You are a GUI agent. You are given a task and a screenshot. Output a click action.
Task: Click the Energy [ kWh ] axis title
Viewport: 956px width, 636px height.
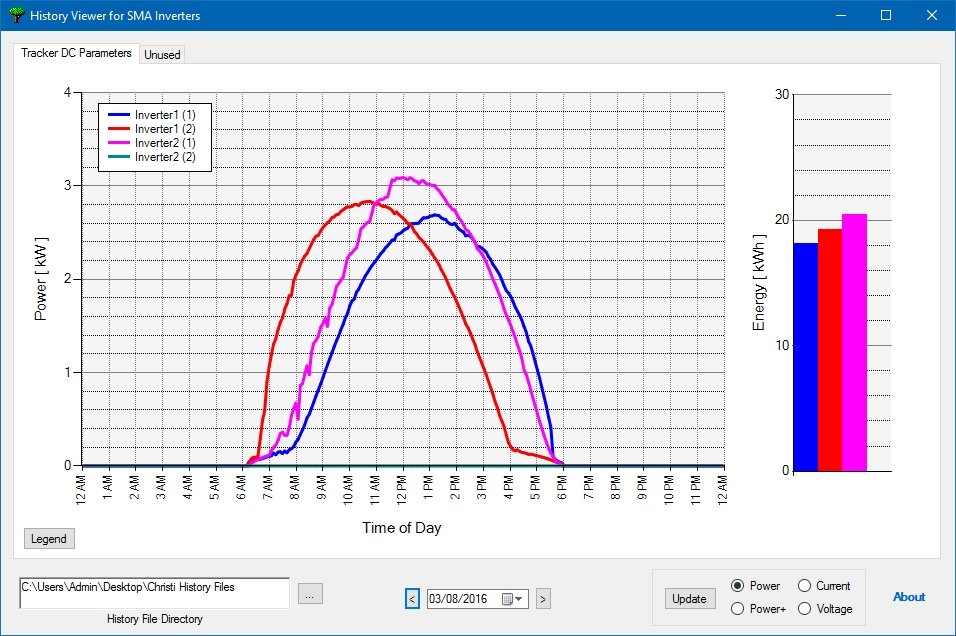pyautogui.click(x=758, y=282)
